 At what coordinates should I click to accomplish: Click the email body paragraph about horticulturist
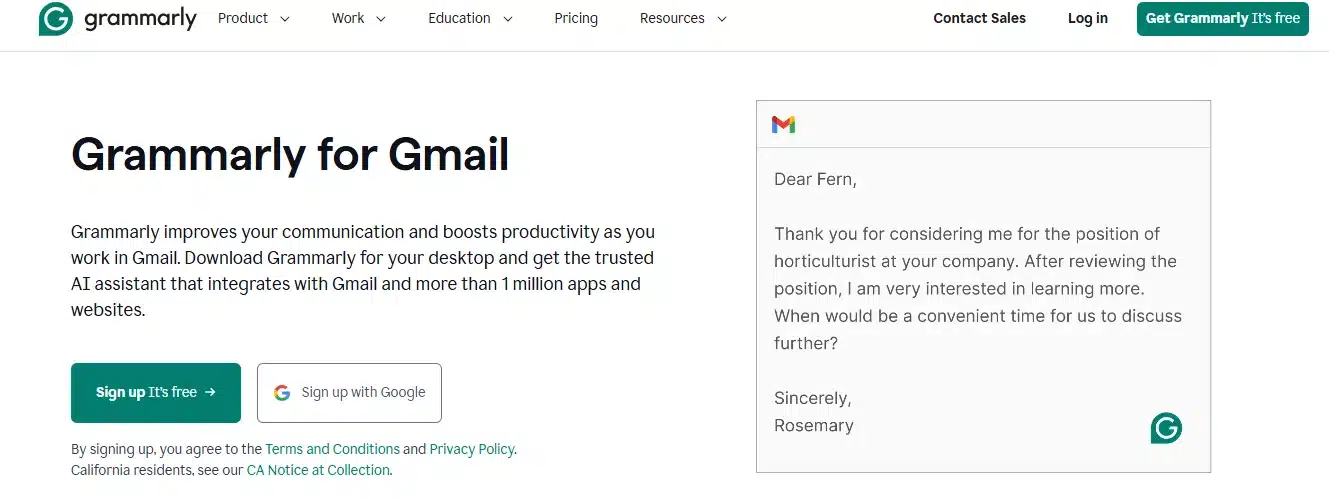[978, 288]
